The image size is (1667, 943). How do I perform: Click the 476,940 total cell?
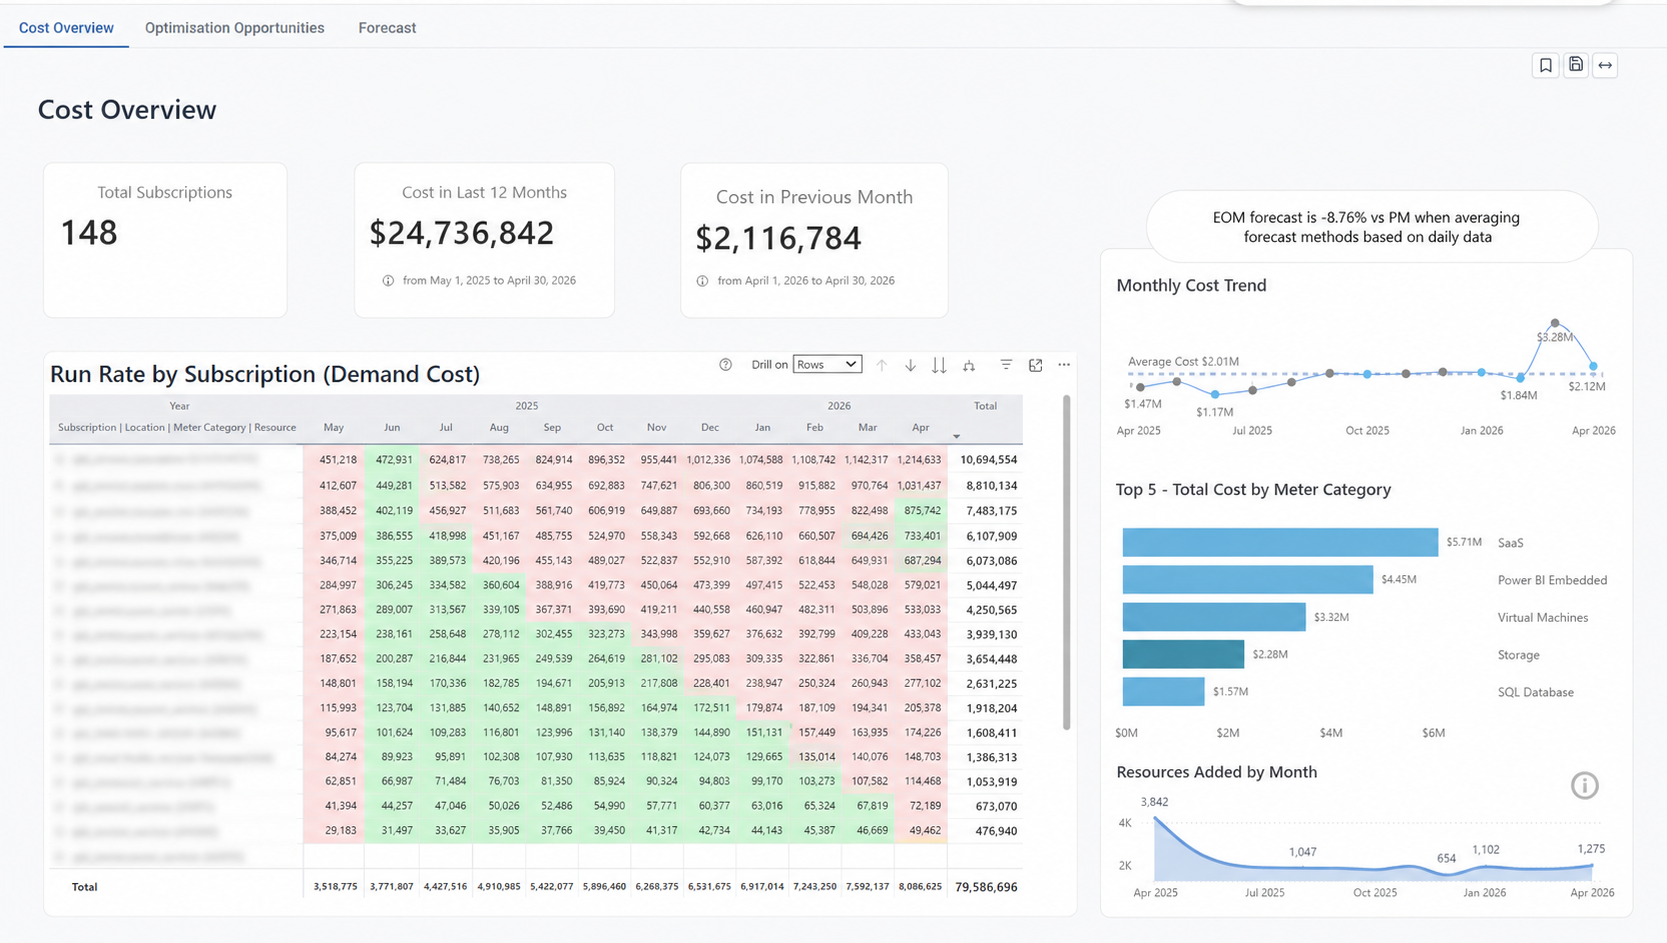tap(996, 831)
